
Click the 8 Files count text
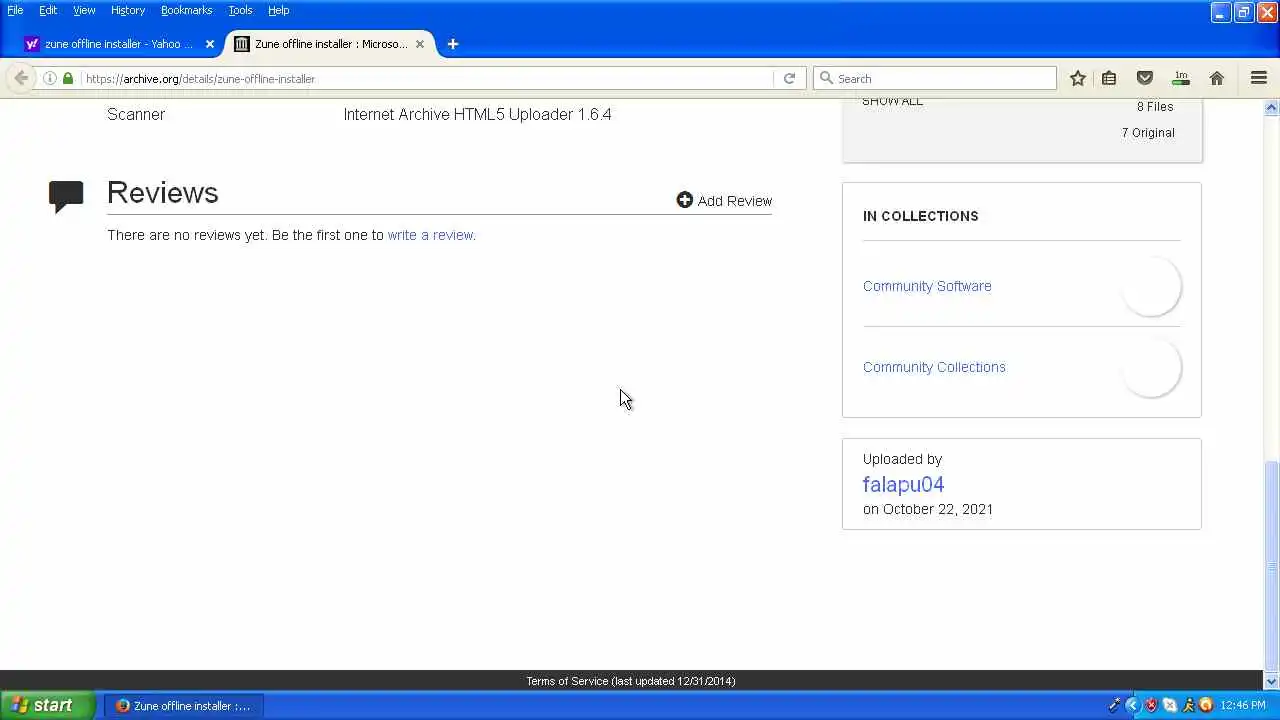pos(1155,107)
